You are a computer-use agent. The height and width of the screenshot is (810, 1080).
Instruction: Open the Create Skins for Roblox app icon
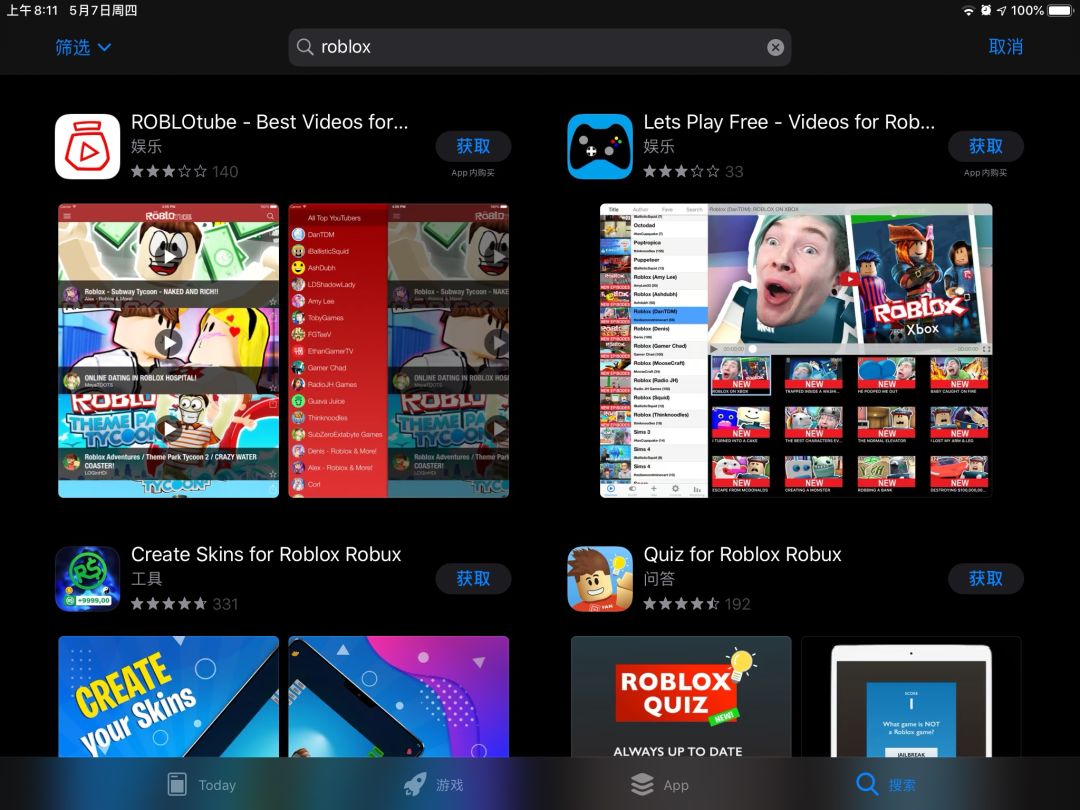(87, 579)
